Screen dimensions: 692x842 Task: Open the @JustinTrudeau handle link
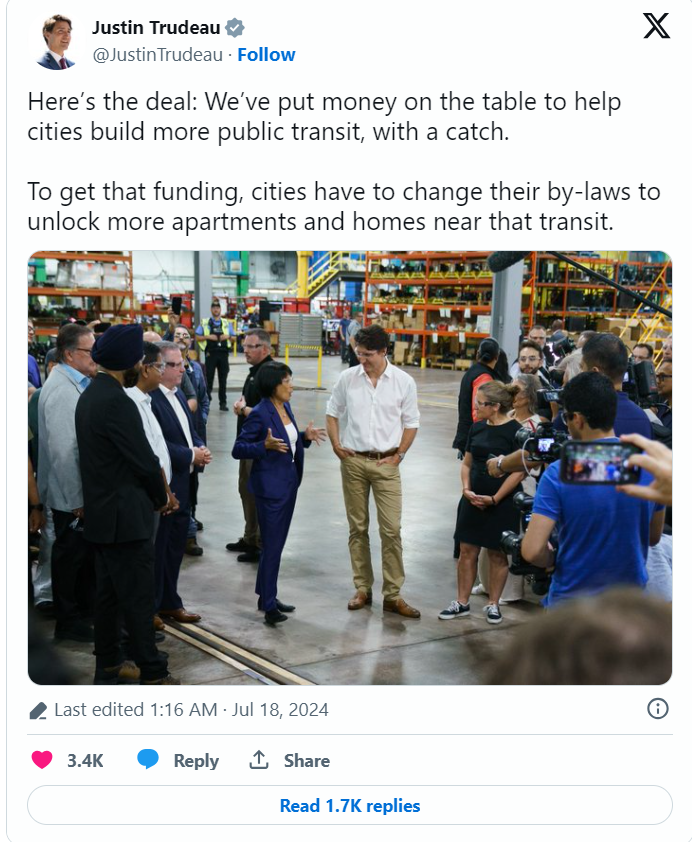(158, 55)
